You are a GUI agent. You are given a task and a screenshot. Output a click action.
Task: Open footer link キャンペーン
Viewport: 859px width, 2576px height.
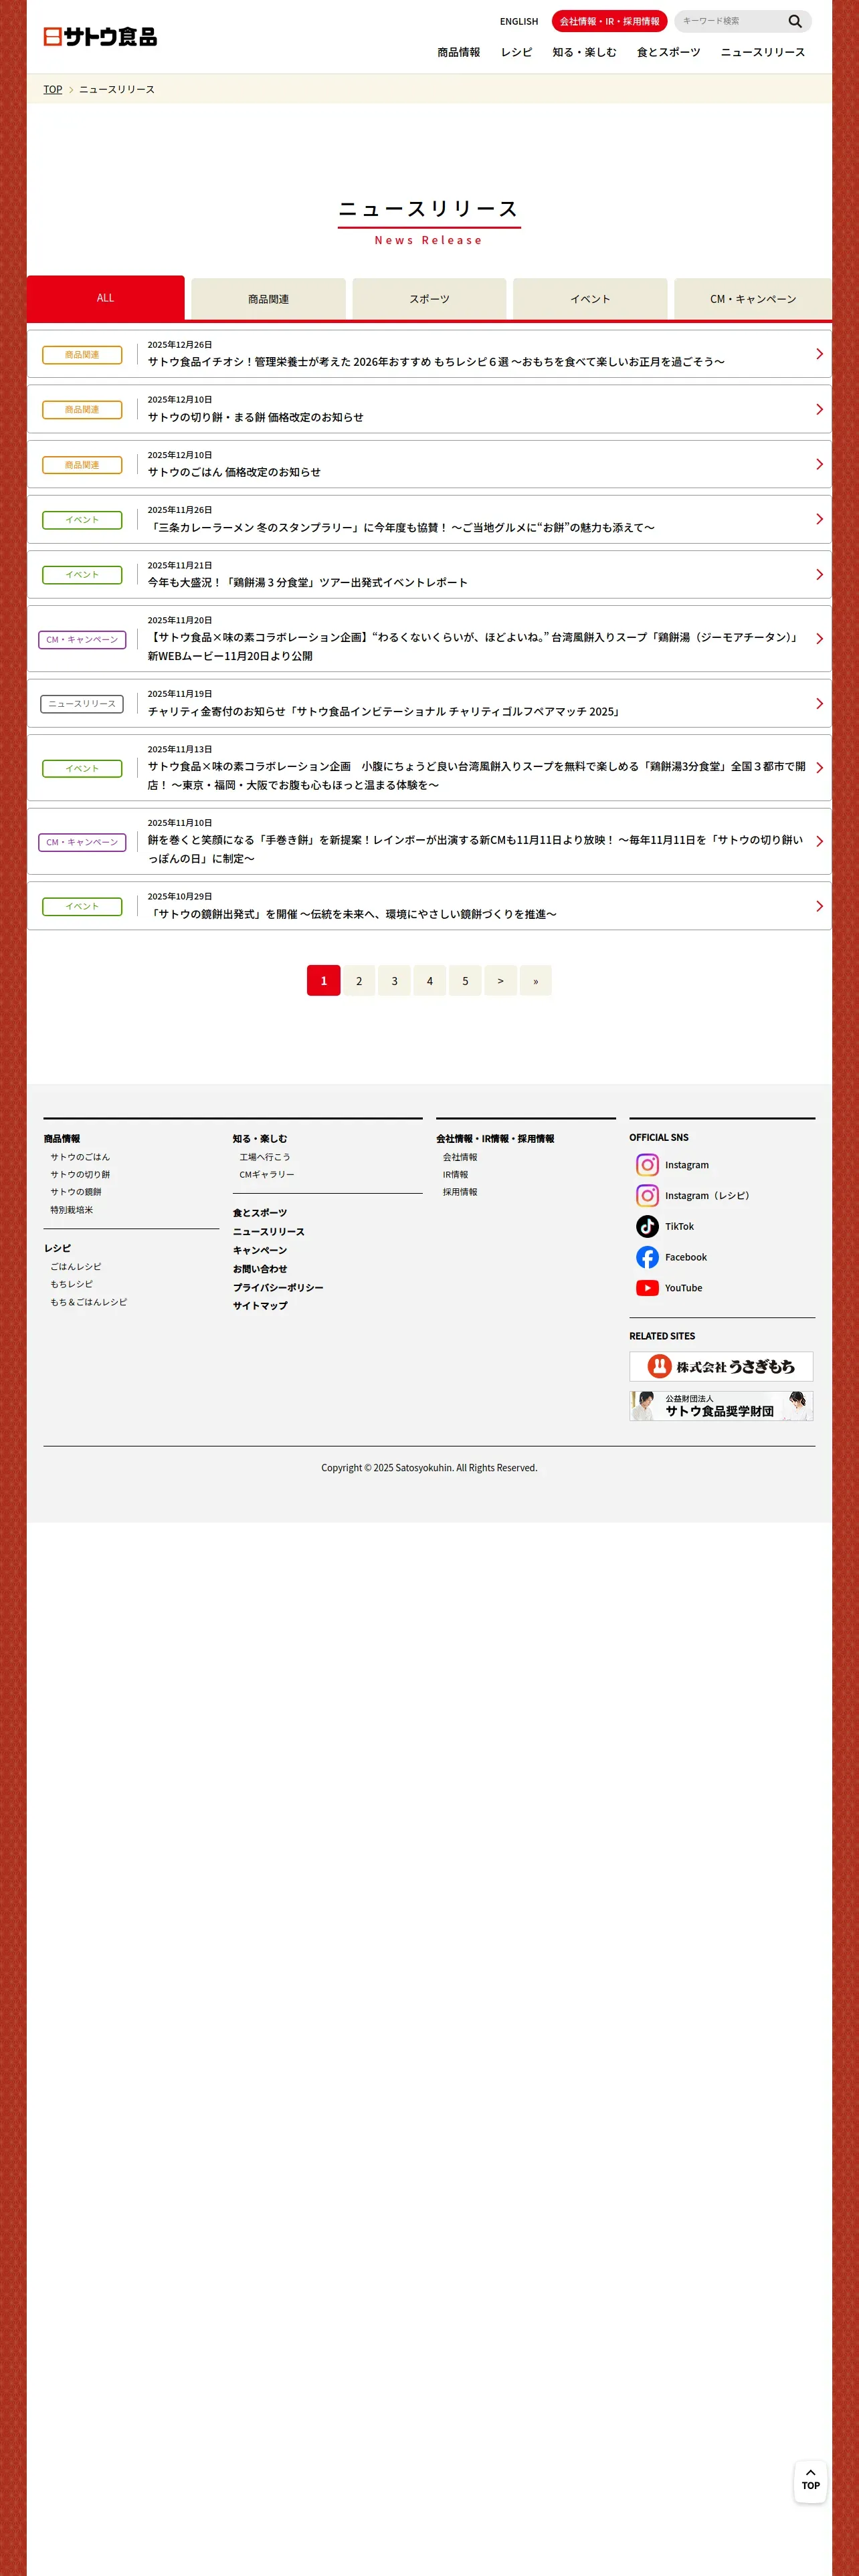260,1250
